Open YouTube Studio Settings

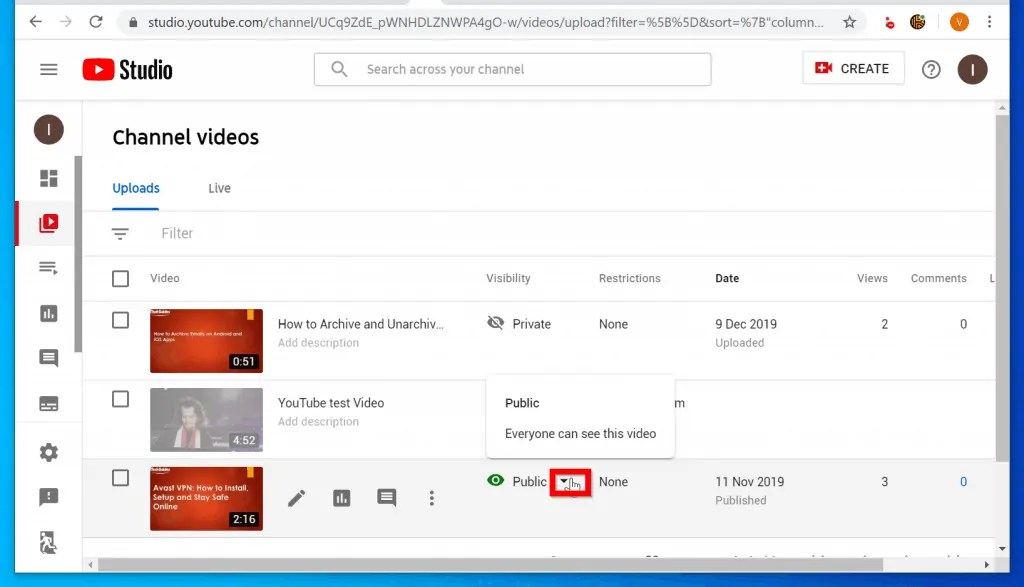pyautogui.click(x=47, y=452)
